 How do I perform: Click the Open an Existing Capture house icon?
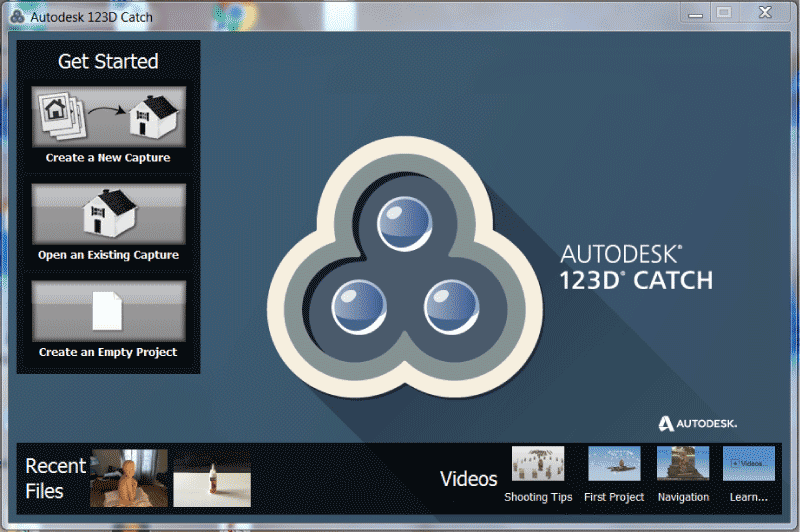coord(109,214)
